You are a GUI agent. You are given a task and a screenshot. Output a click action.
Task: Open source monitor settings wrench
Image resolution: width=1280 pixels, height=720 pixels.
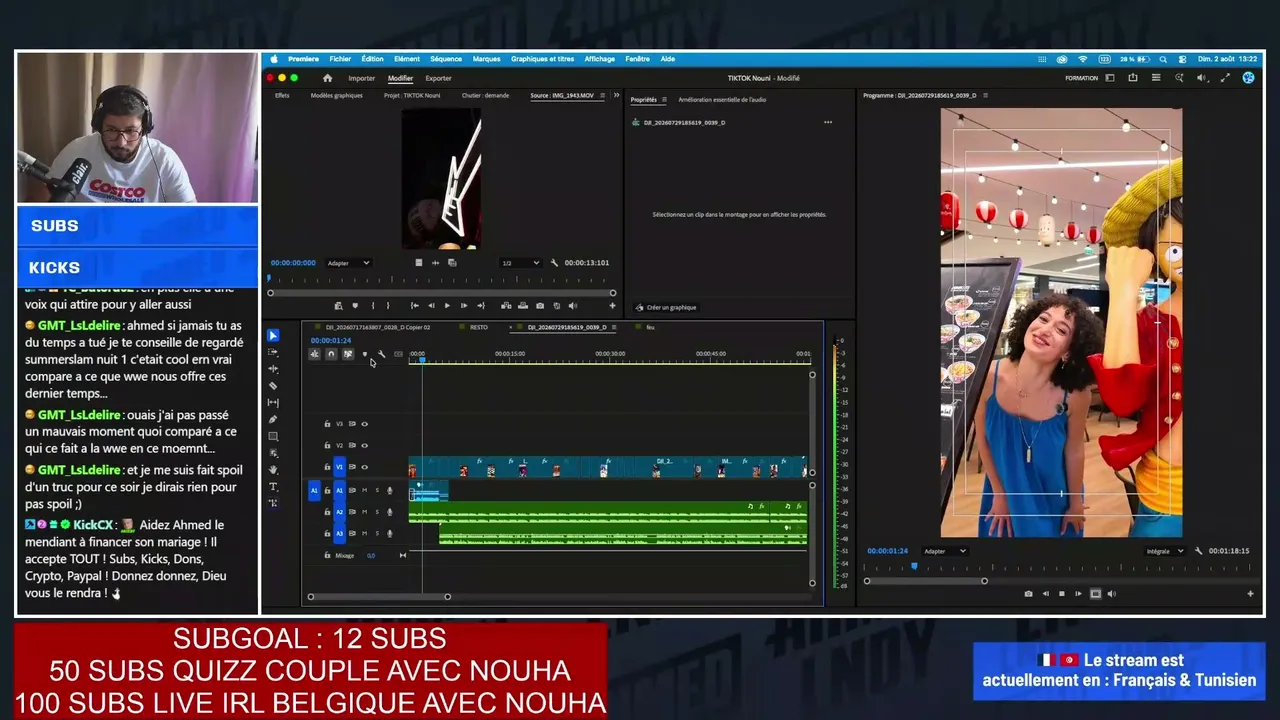pyautogui.click(x=554, y=263)
